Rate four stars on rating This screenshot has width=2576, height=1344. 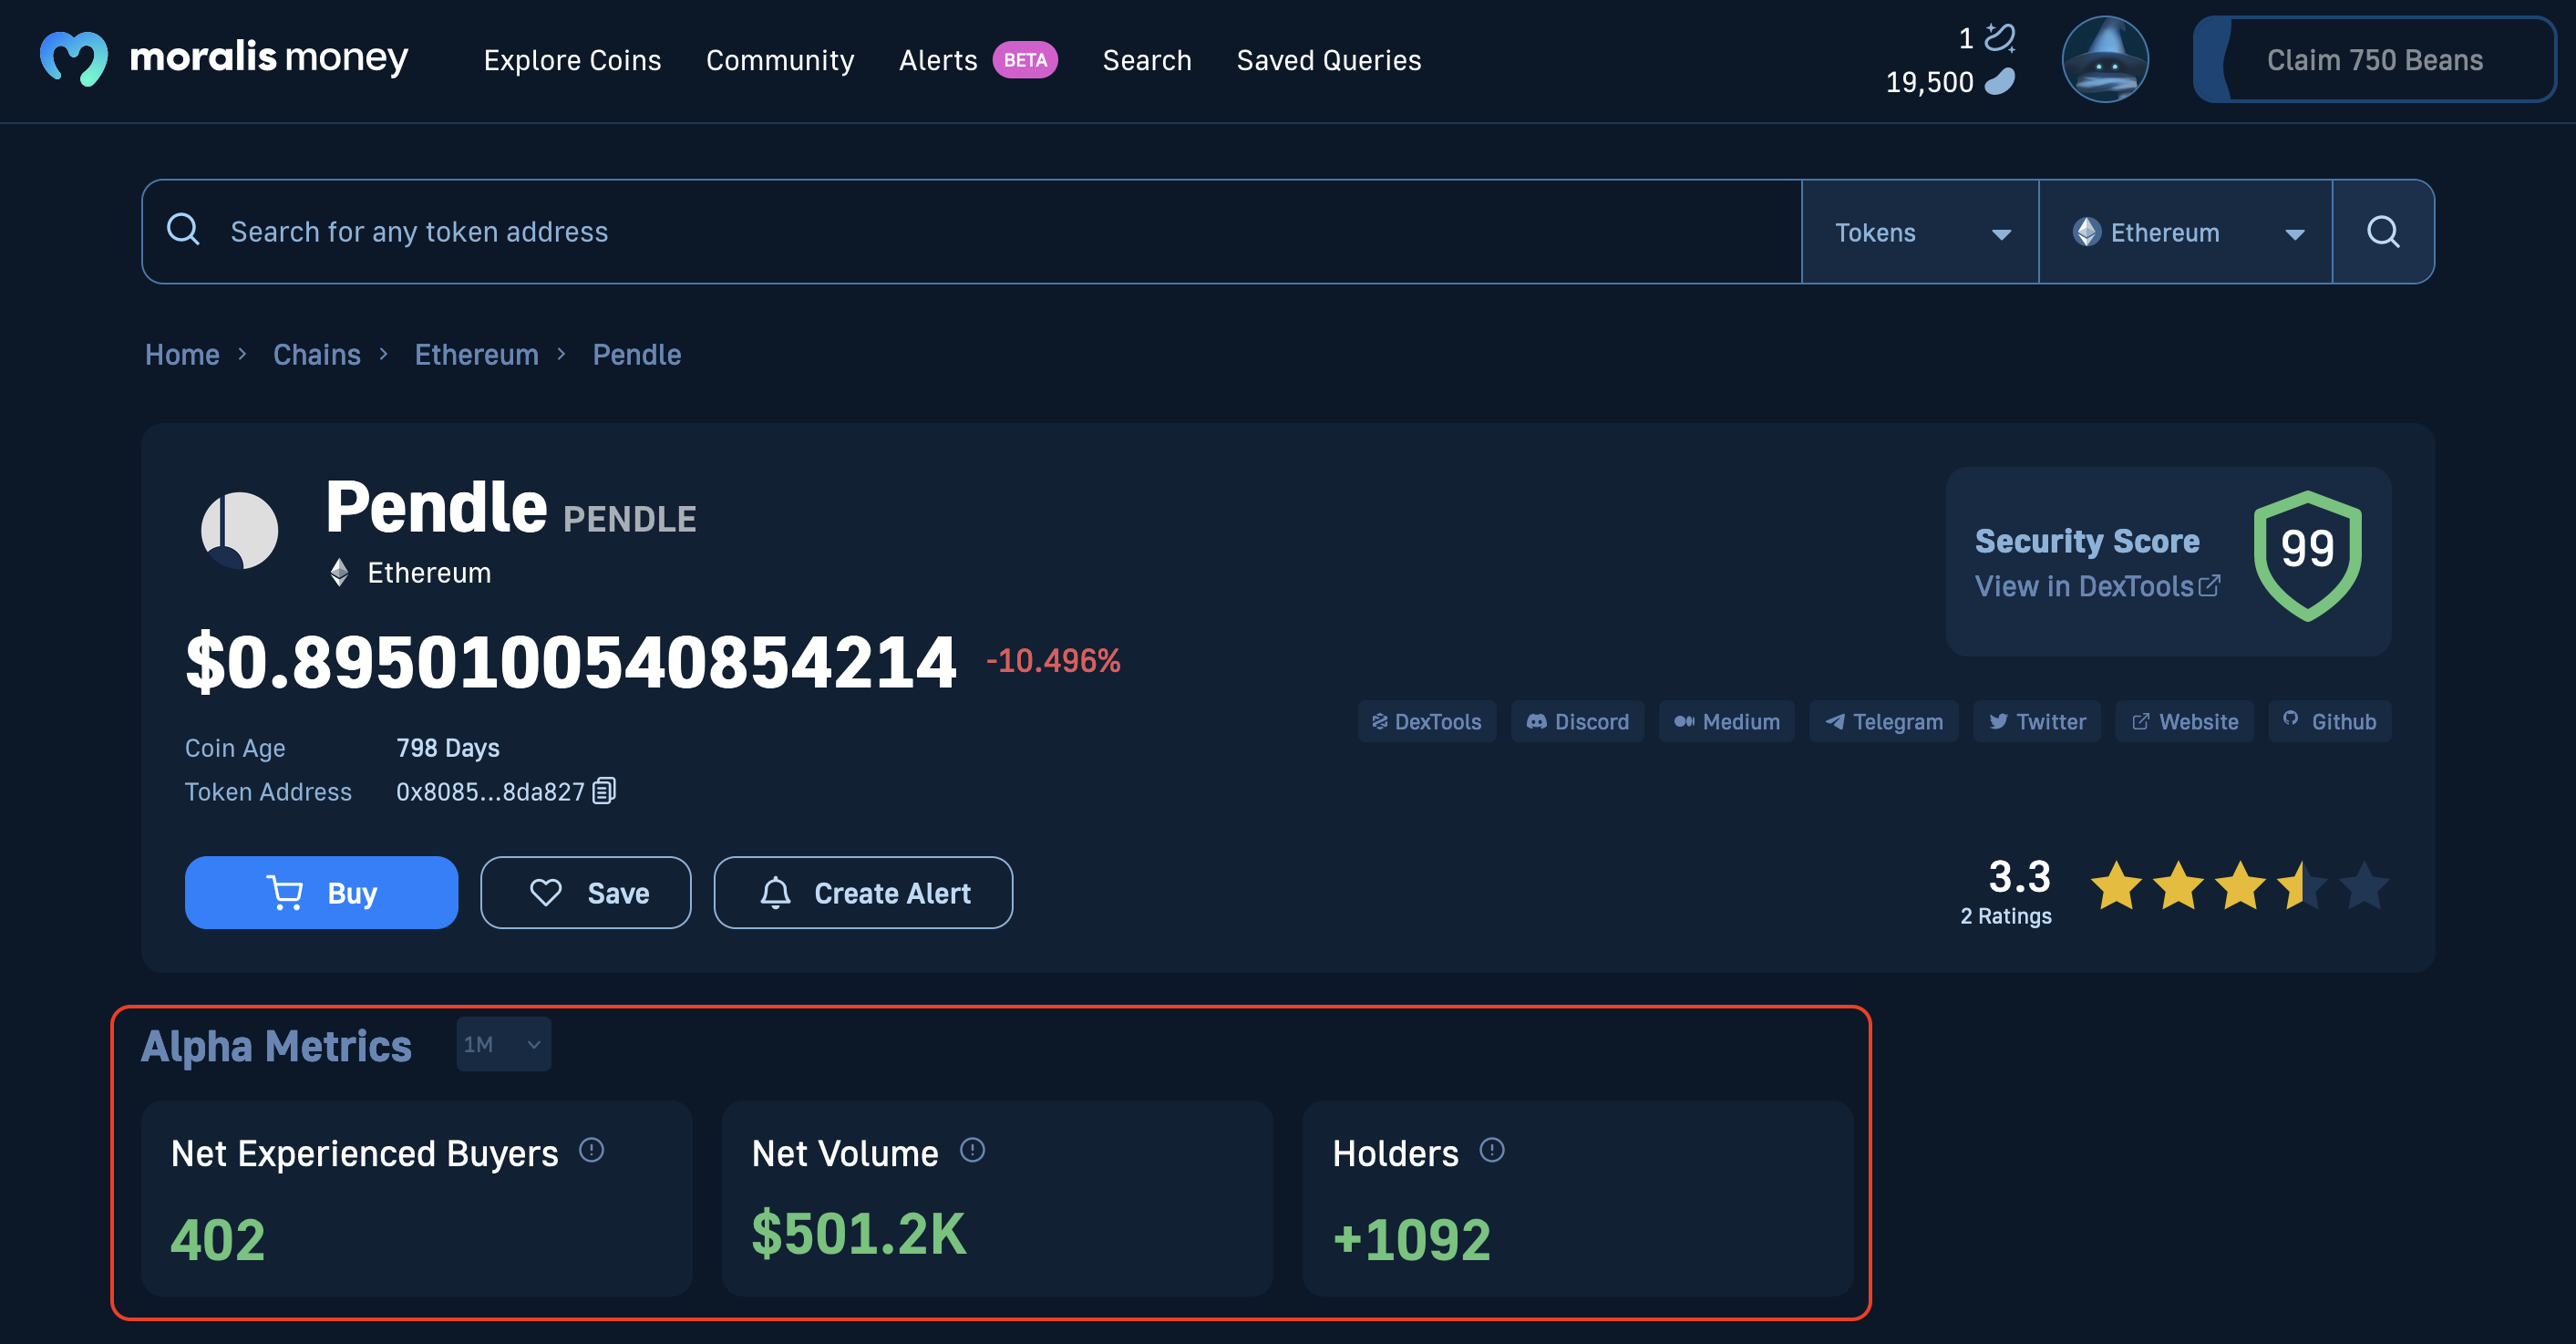coord(2302,886)
